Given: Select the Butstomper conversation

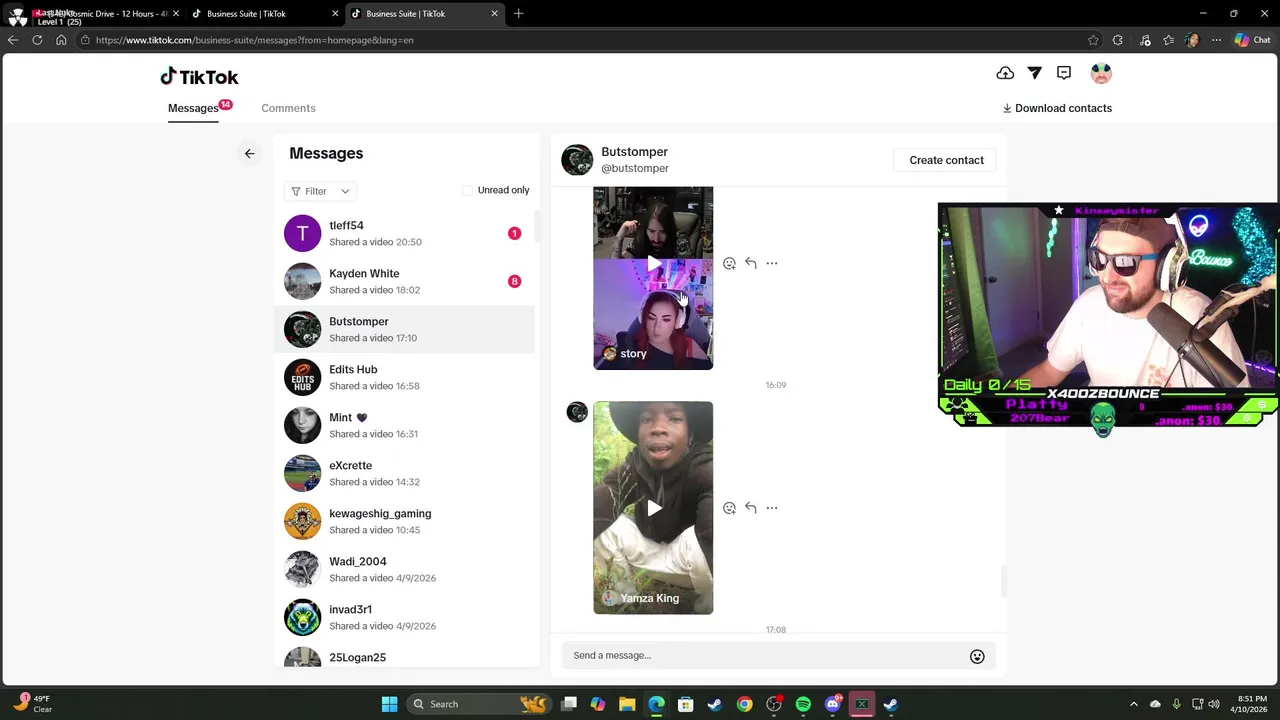Looking at the screenshot, I should [404, 329].
